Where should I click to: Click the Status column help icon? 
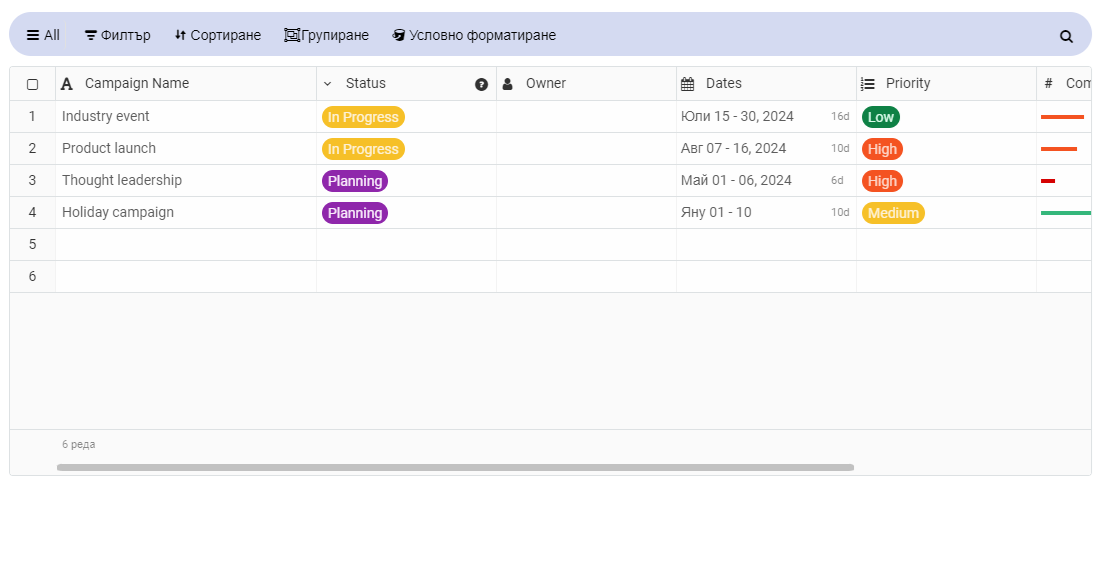click(481, 84)
